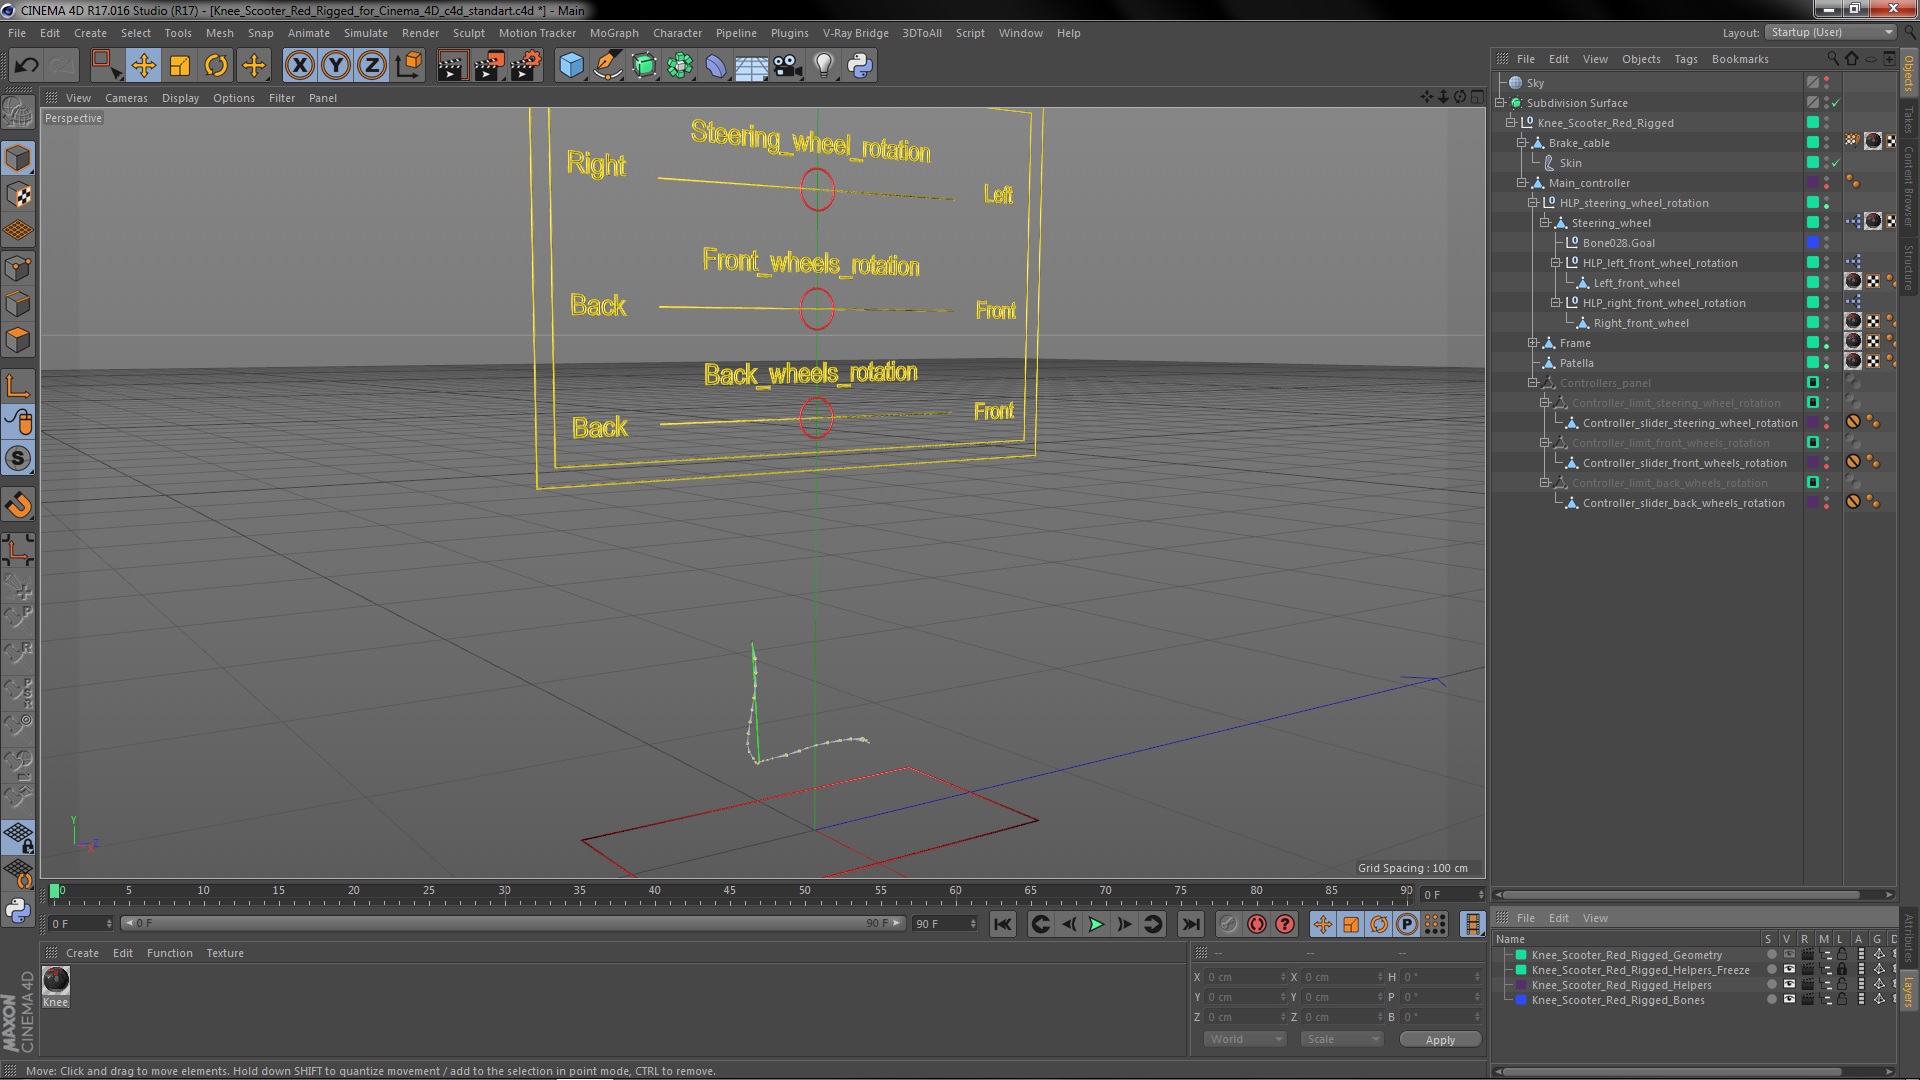The image size is (1920, 1080).
Task: Select Polygons mode icon in left toolbar
Action: [x=18, y=341]
